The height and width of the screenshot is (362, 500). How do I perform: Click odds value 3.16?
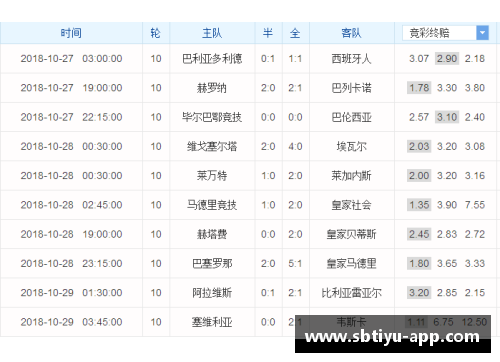pyautogui.click(x=475, y=176)
